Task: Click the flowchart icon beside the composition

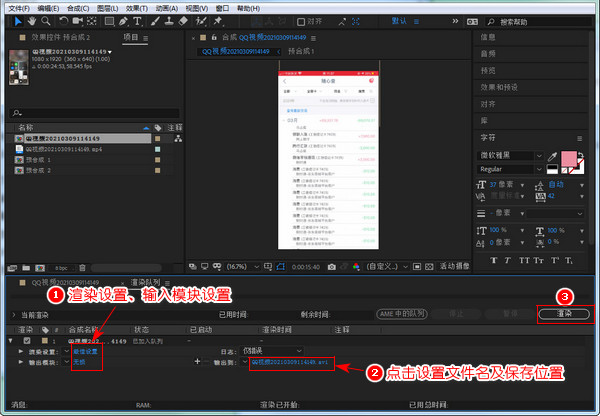Action: (x=178, y=139)
